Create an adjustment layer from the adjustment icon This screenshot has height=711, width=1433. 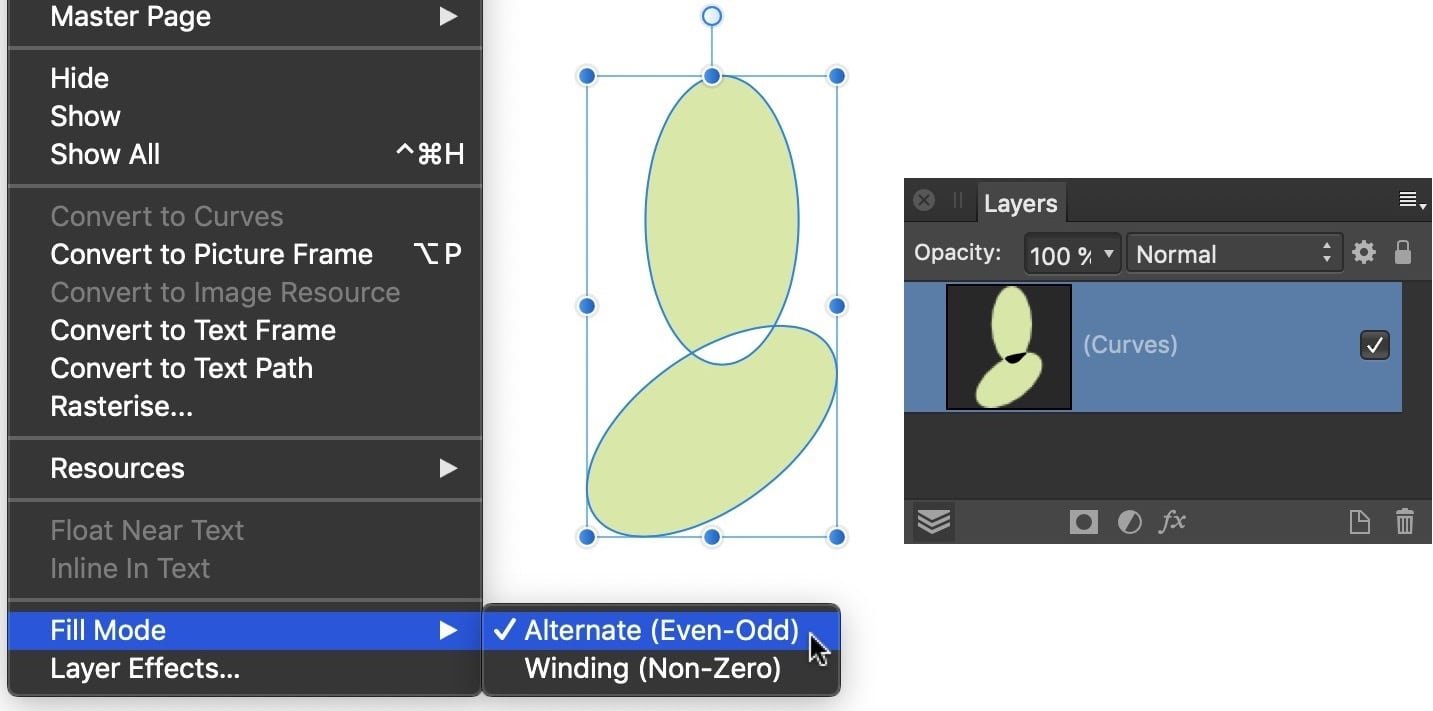pos(1129,521)
